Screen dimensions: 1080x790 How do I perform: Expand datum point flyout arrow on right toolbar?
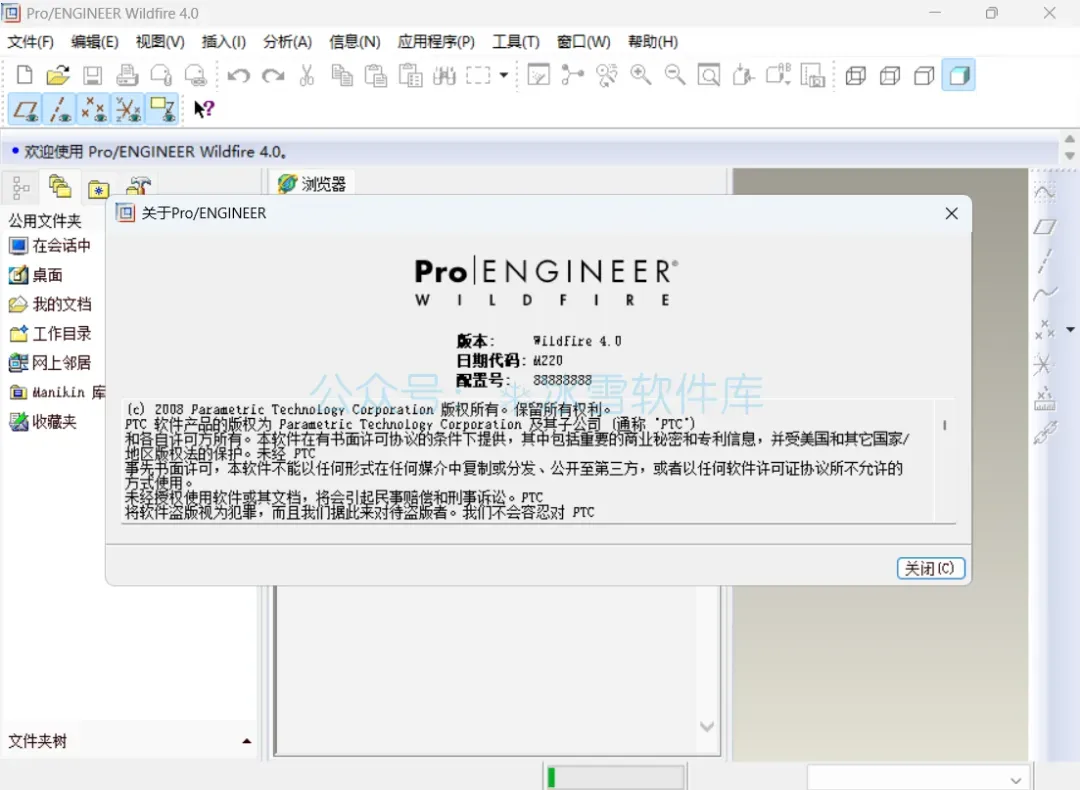click(x=1070, y=330)
